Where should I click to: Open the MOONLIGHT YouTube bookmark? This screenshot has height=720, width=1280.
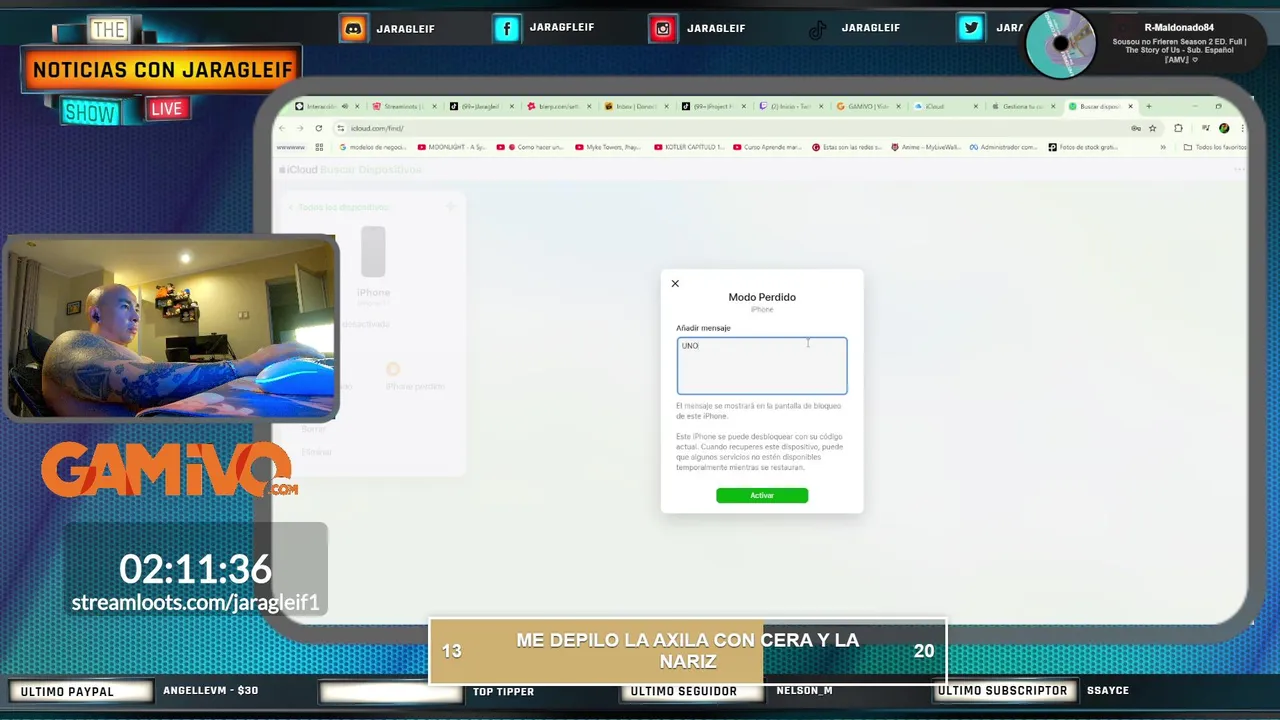pos(452,147)
